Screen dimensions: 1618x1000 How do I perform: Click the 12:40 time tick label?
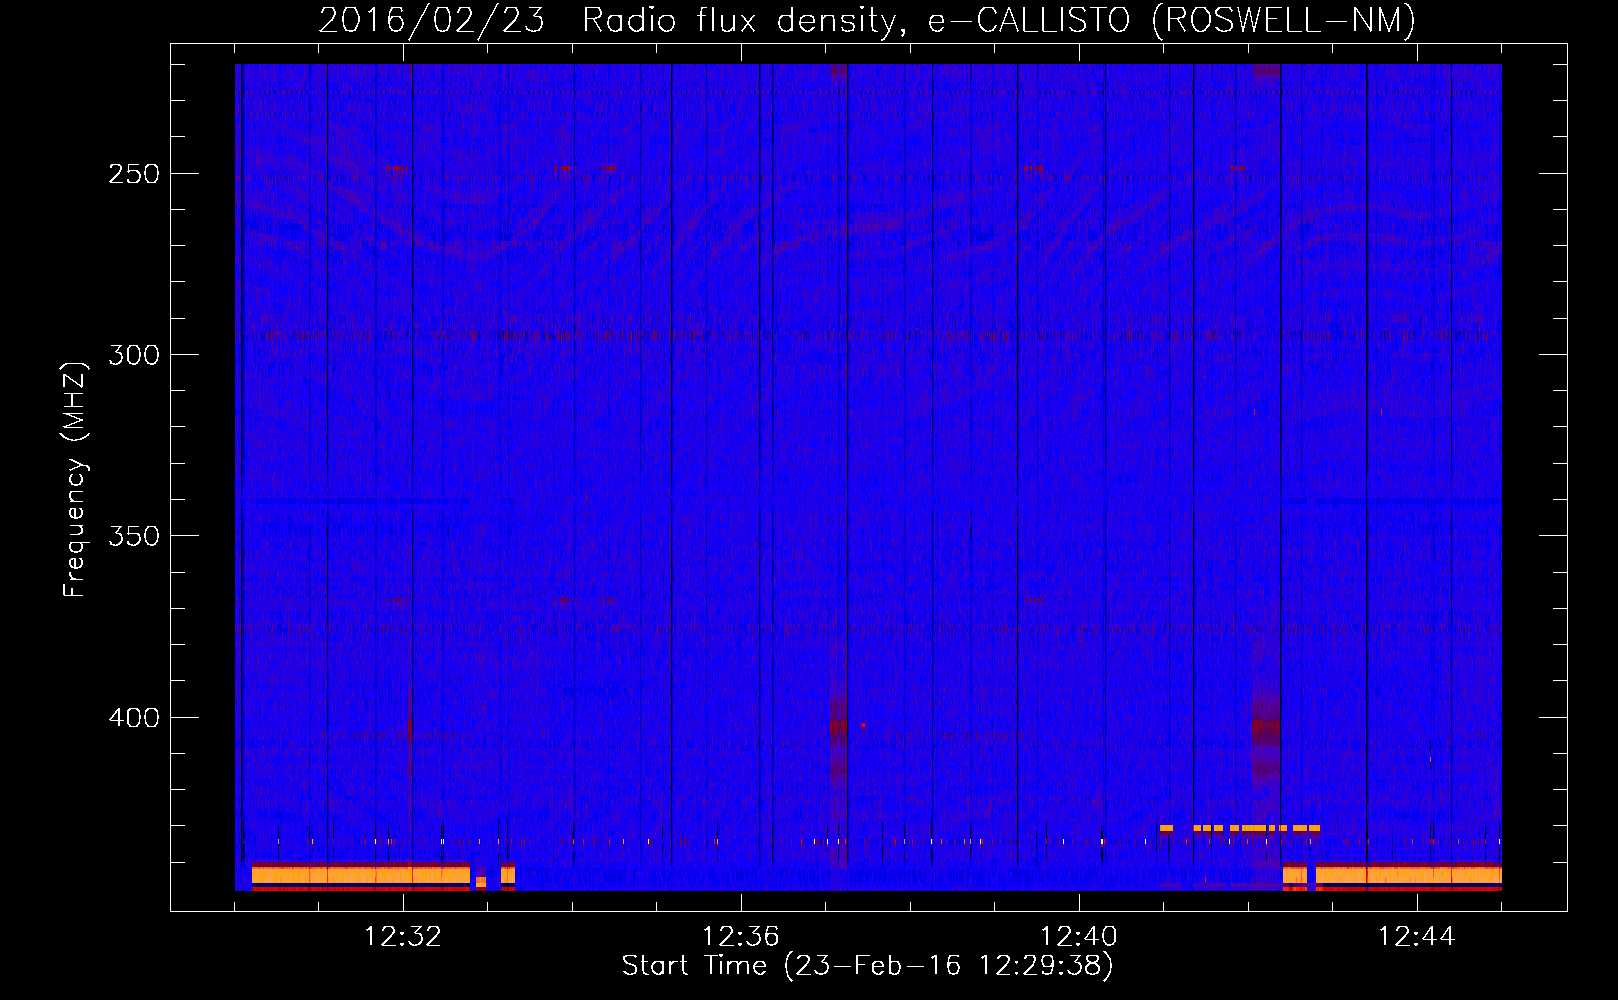click(x=1079, y=936)
